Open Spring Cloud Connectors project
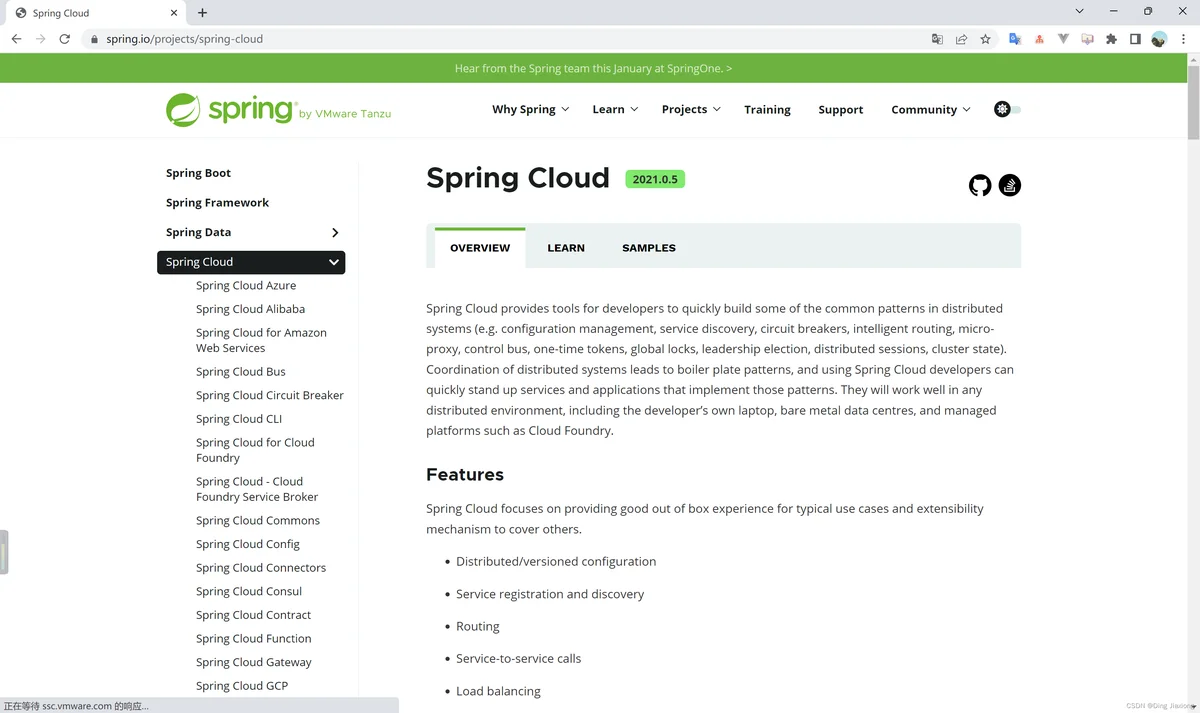The image size is (1200, 713). 261,567
